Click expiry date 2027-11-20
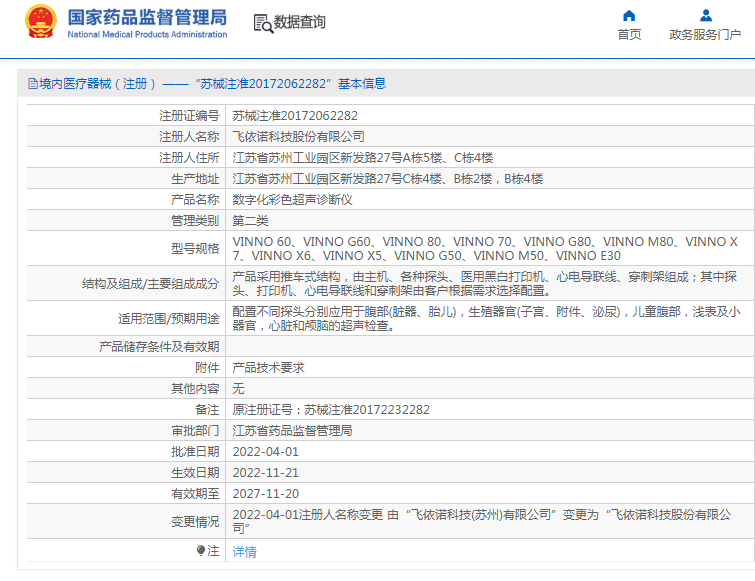Viewport: 755px width, 581px height. [x=266, y=494]
